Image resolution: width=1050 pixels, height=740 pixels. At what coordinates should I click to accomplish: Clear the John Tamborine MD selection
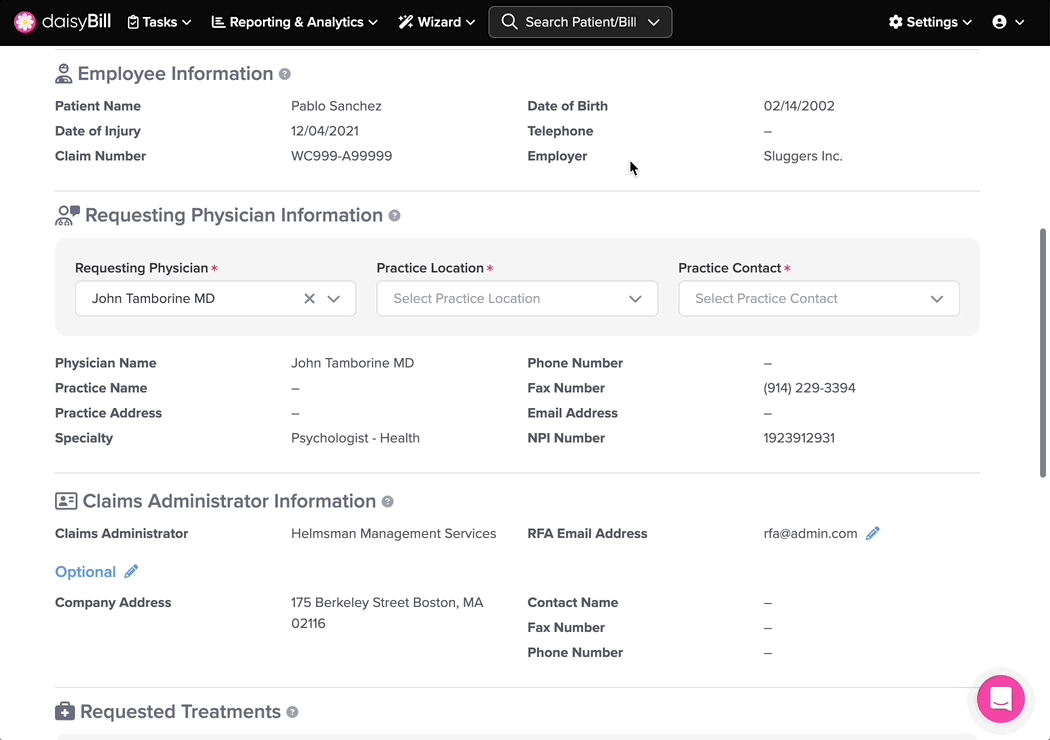point(309,299)
